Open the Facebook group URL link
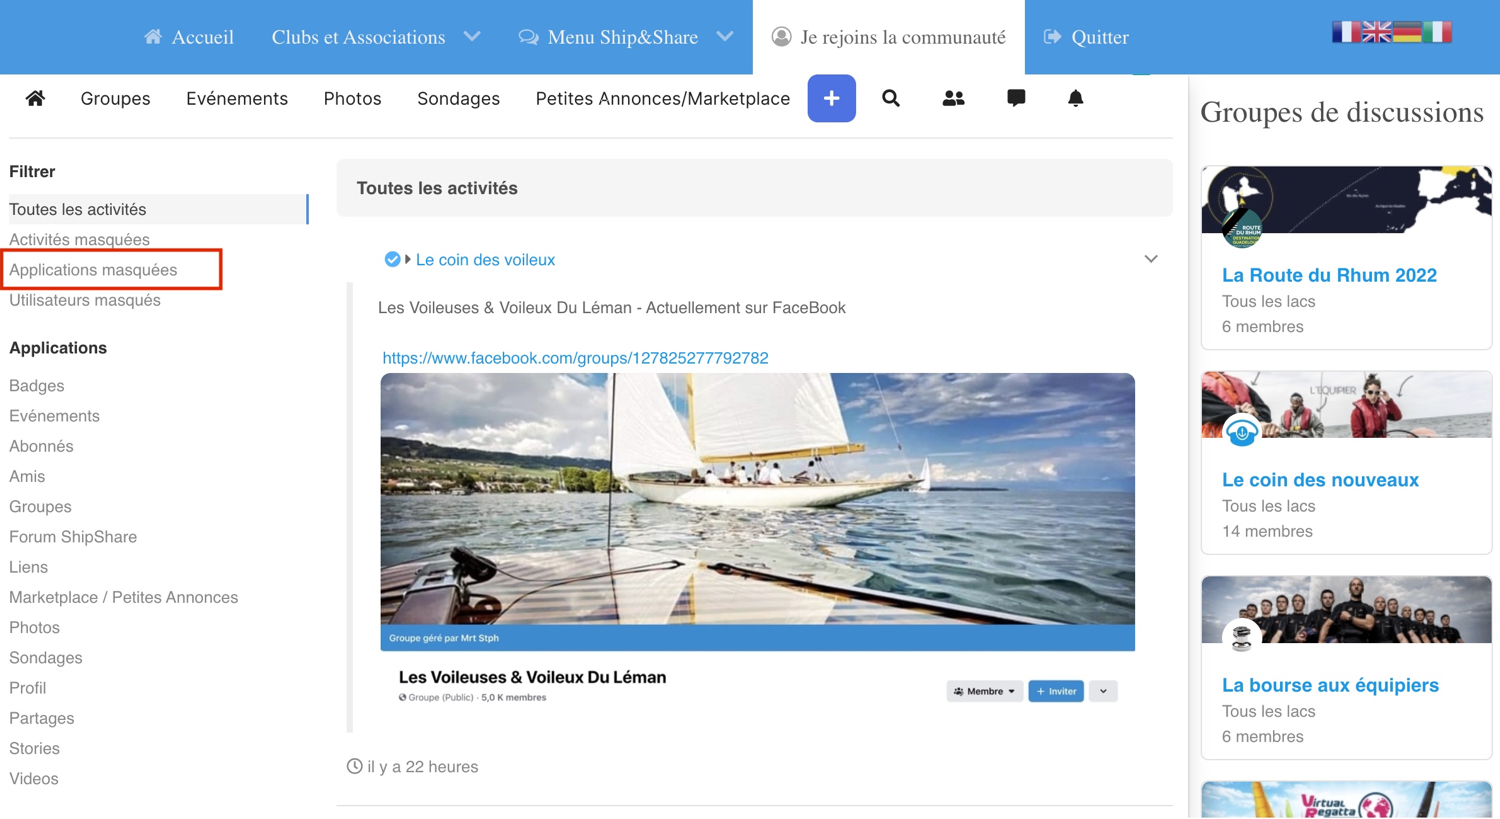1500x819 pixels. [575, 358]
